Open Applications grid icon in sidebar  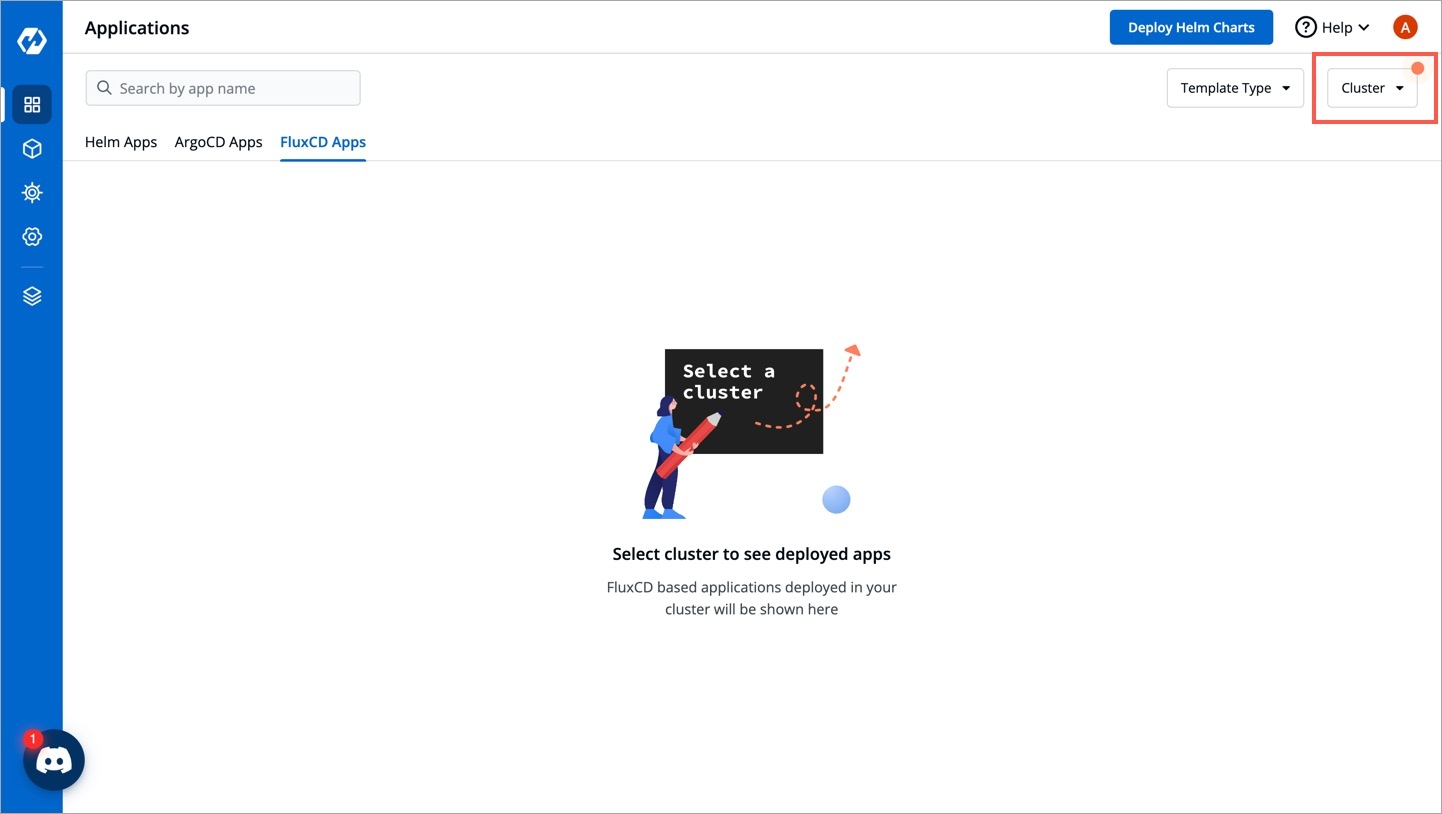(x=32, y=105)
